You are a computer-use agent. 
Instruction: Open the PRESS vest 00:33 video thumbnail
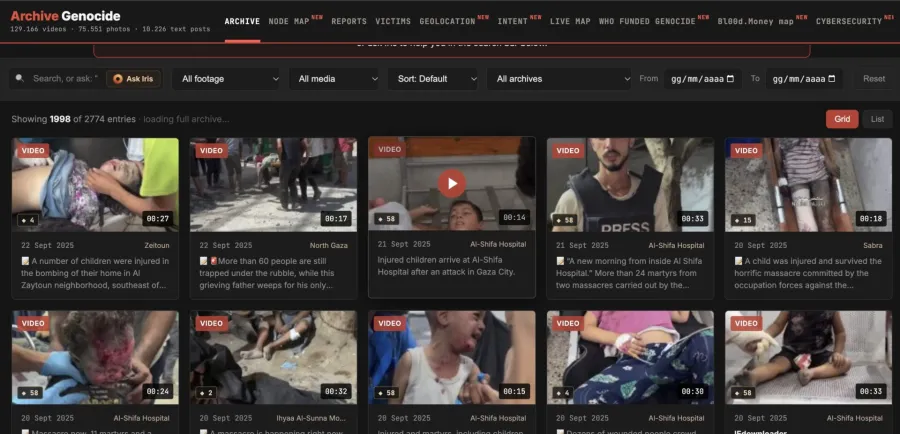tap(630, 184)
